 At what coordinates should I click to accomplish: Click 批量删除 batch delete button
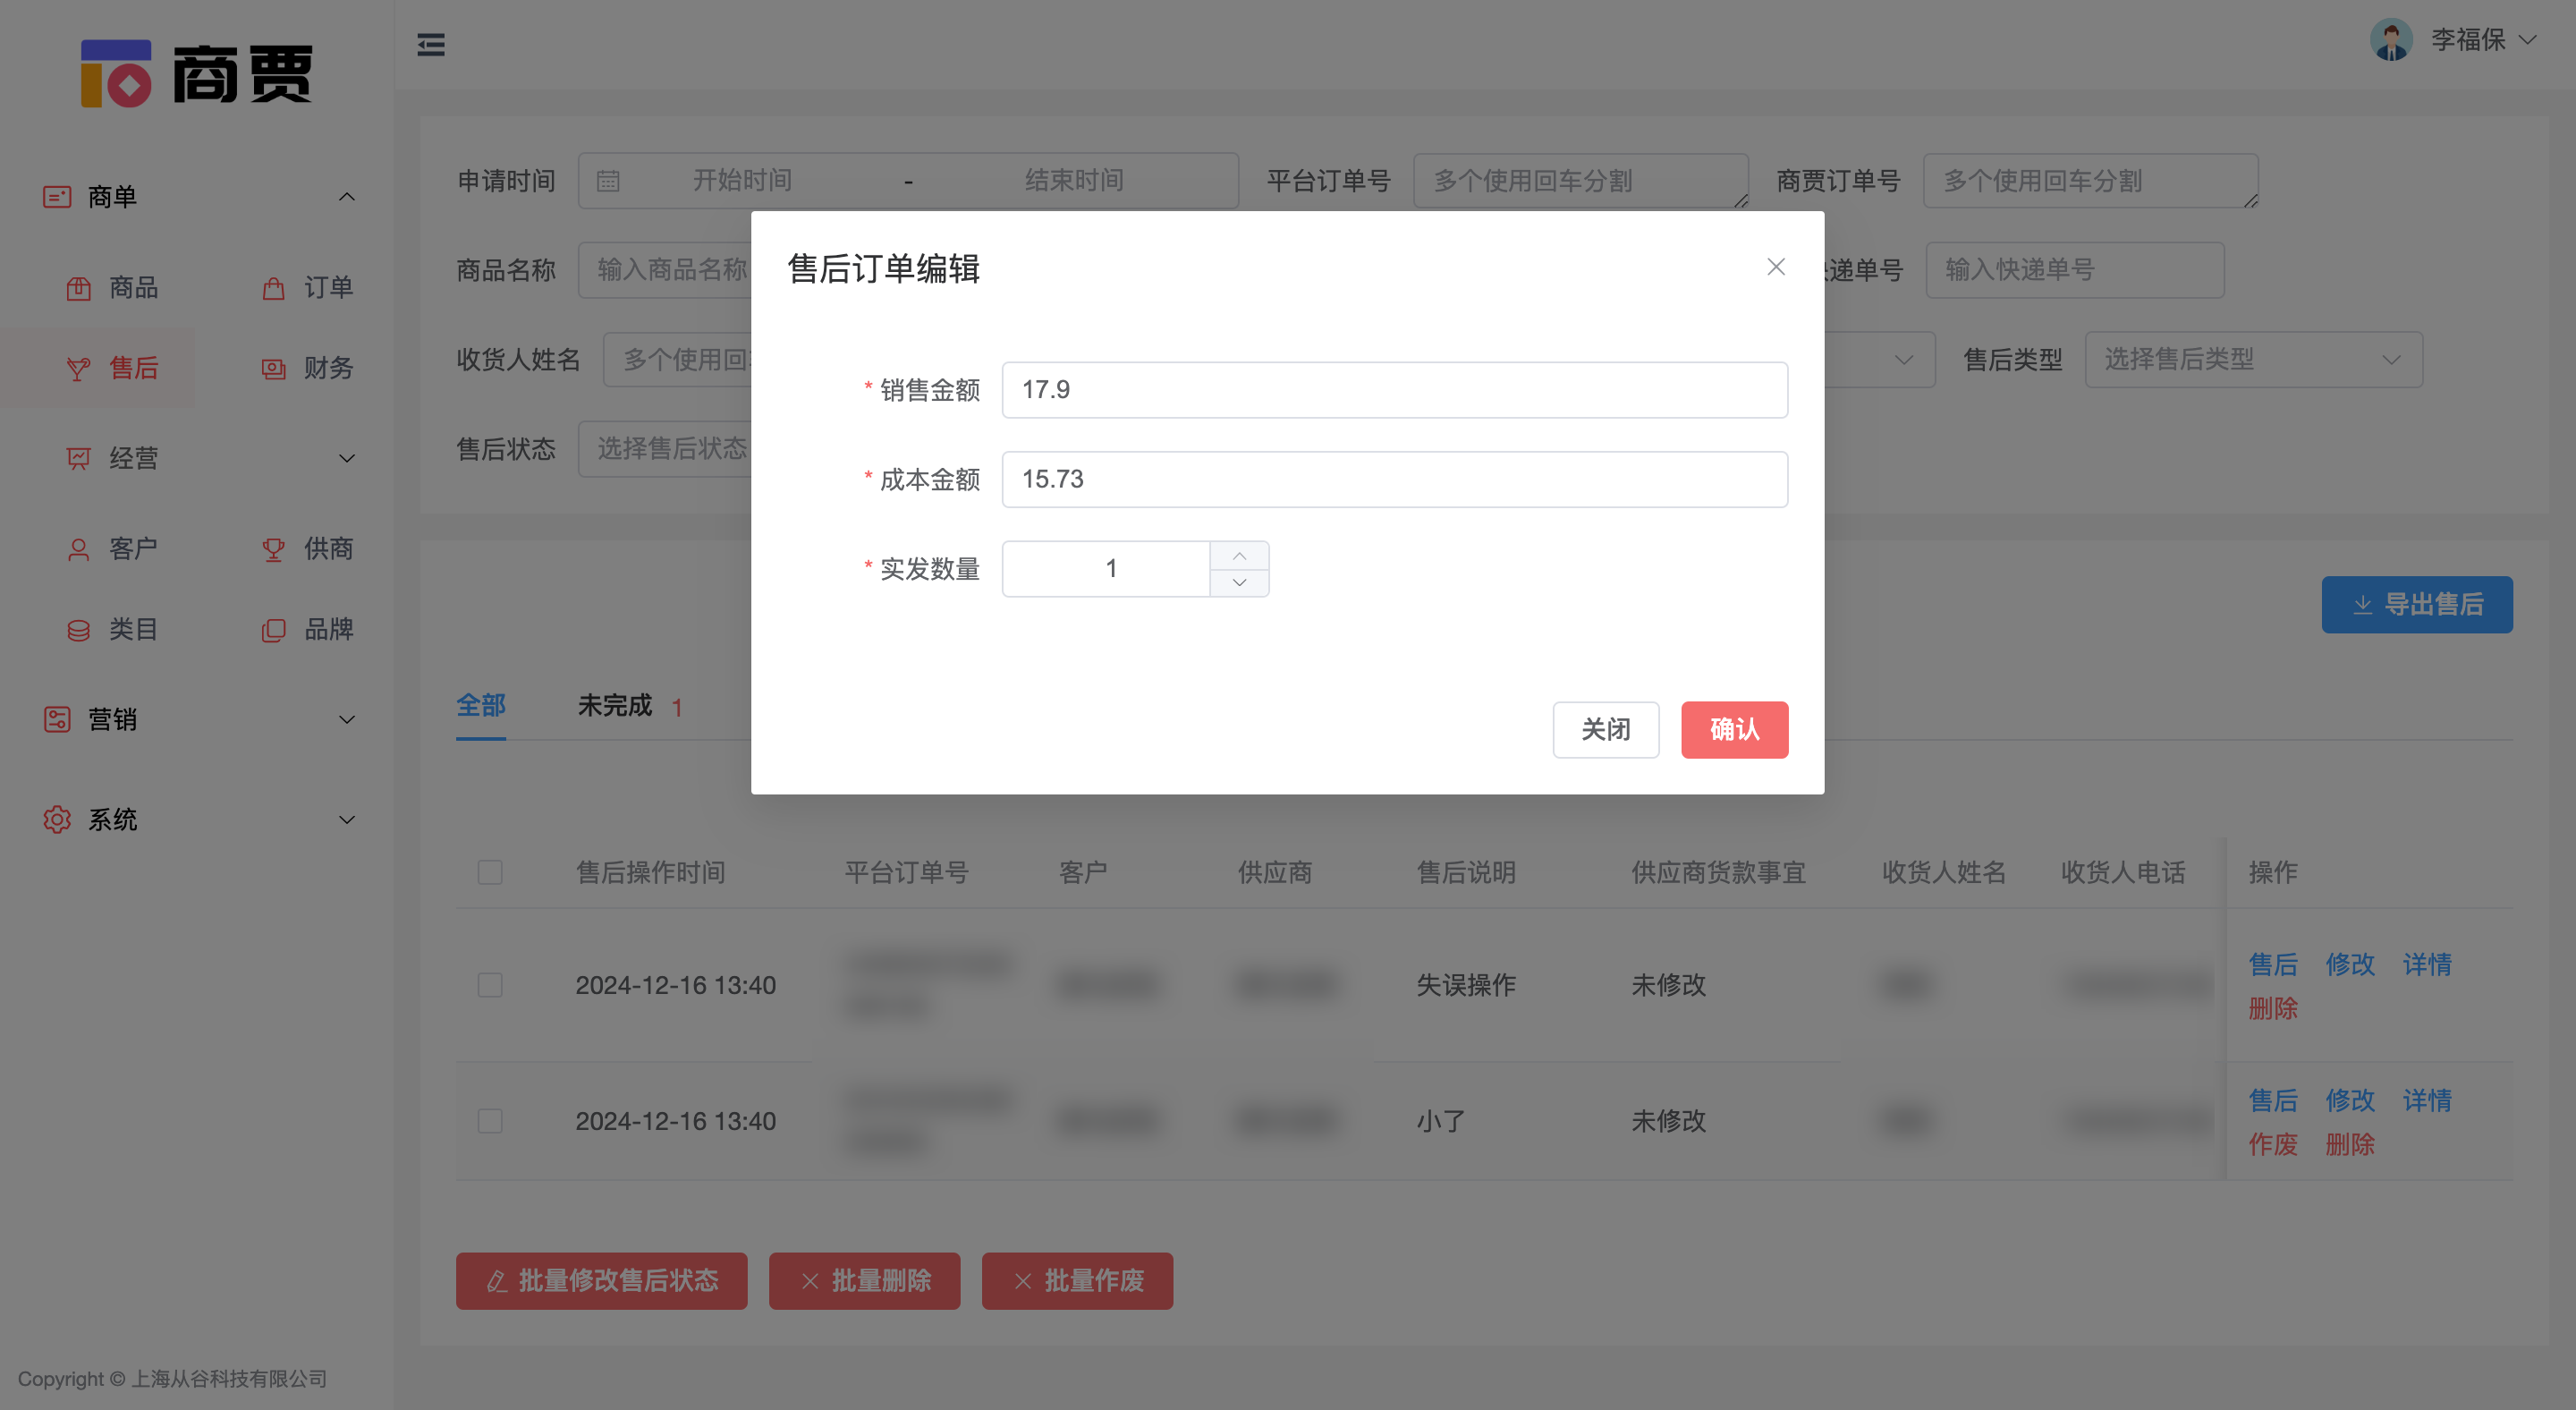tap(863, 1281)
